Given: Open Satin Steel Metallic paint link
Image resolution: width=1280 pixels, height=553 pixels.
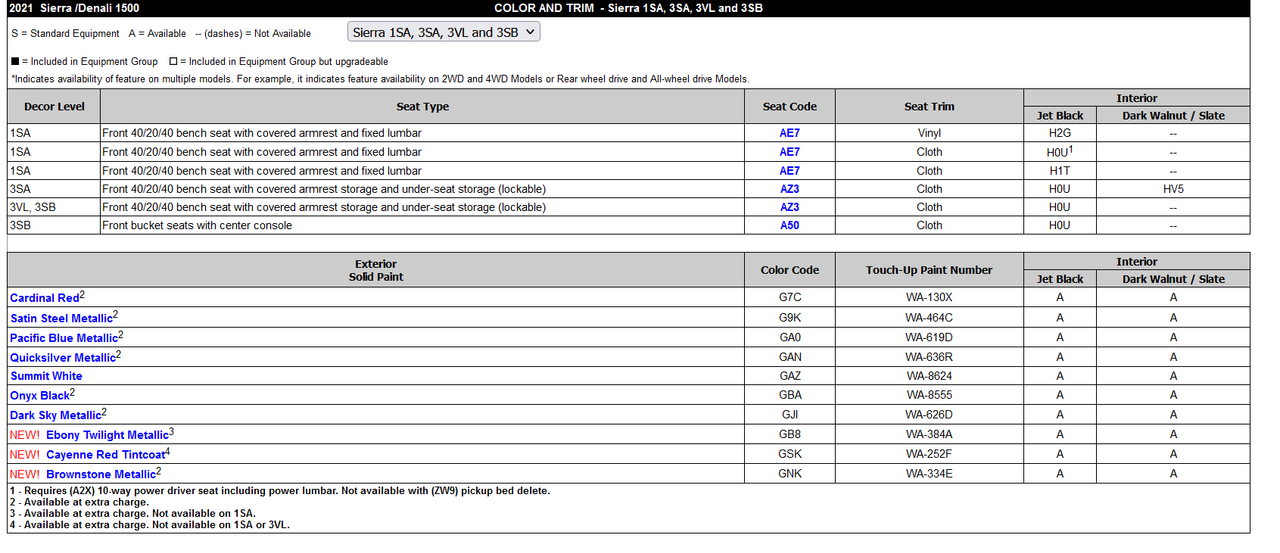Looking at the screenshot, I should coord(62,318).
